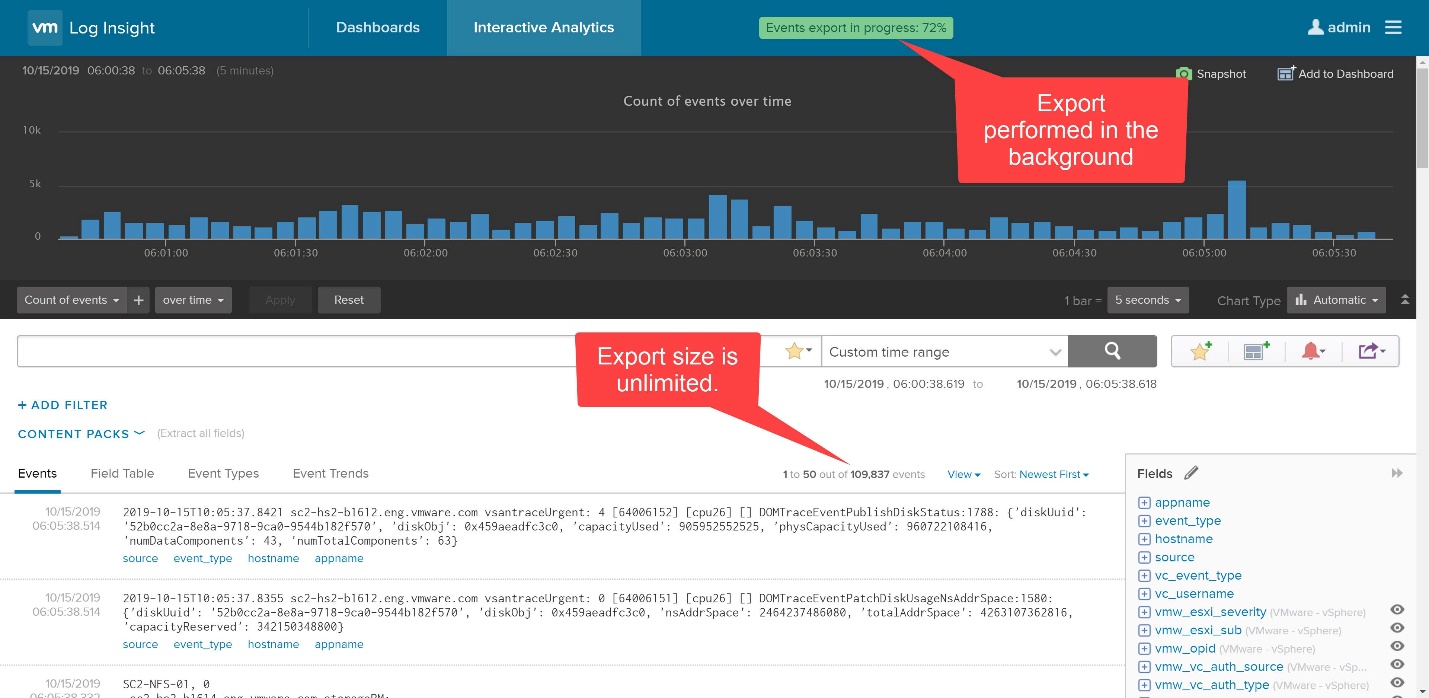
Task: Open the Count of events dropdown
Action: pos(72,300)
